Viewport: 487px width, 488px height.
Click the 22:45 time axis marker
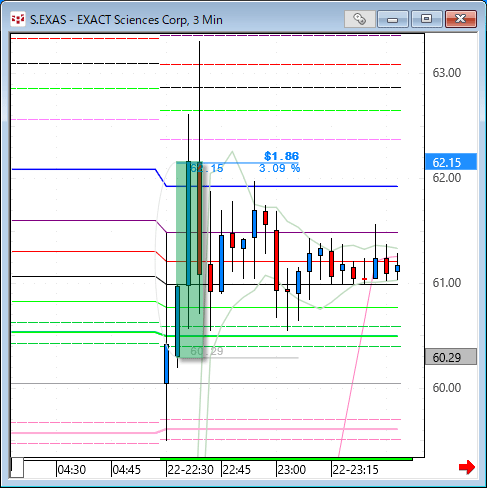(x=236, y=470)
